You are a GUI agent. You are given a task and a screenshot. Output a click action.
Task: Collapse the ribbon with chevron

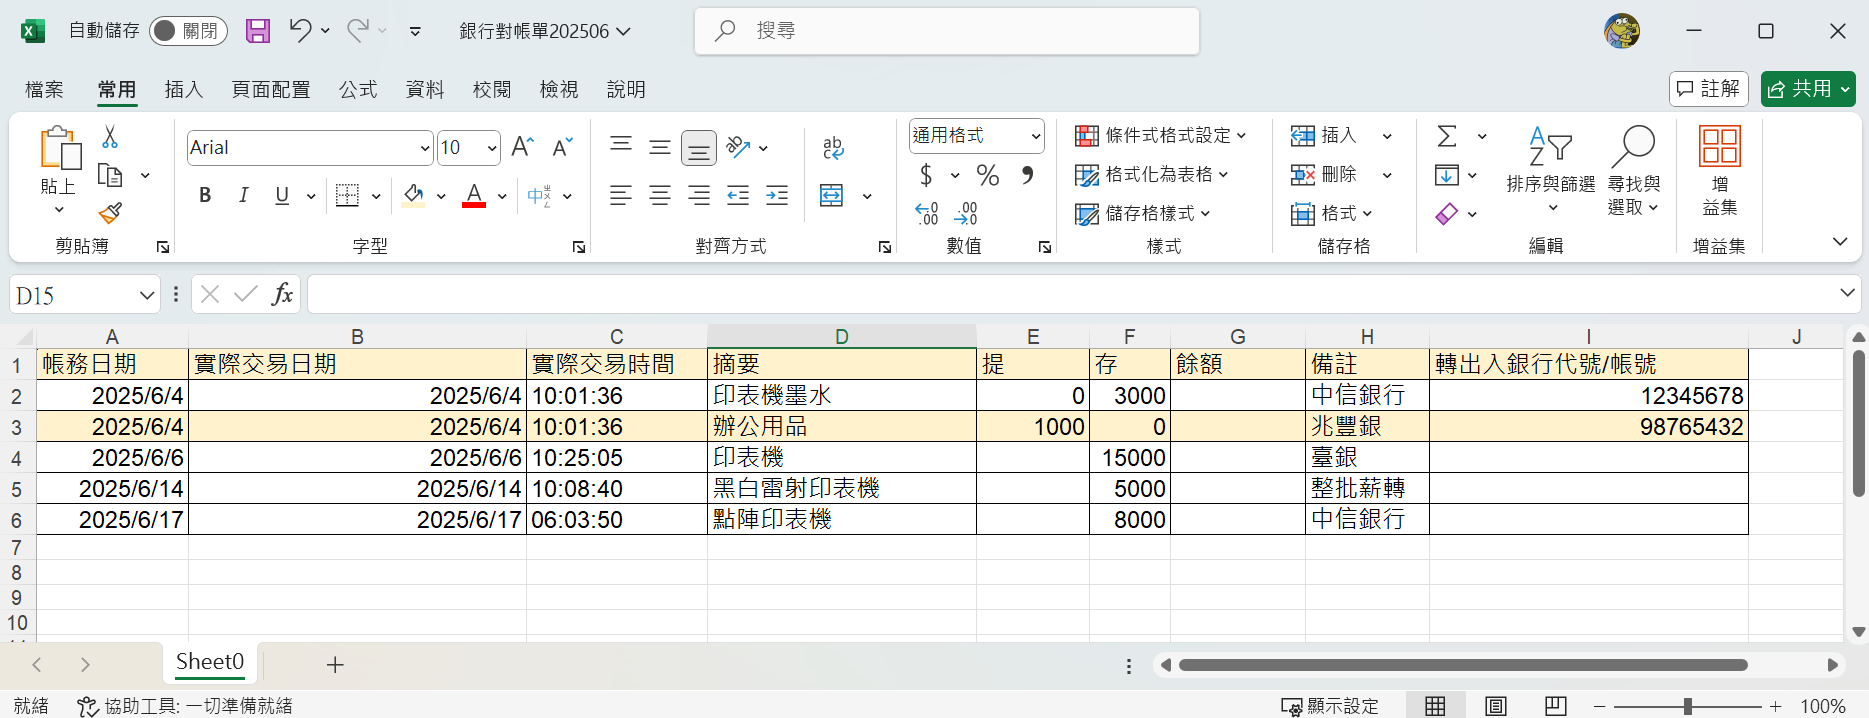pyautogui.click(x=1840, y=241)
